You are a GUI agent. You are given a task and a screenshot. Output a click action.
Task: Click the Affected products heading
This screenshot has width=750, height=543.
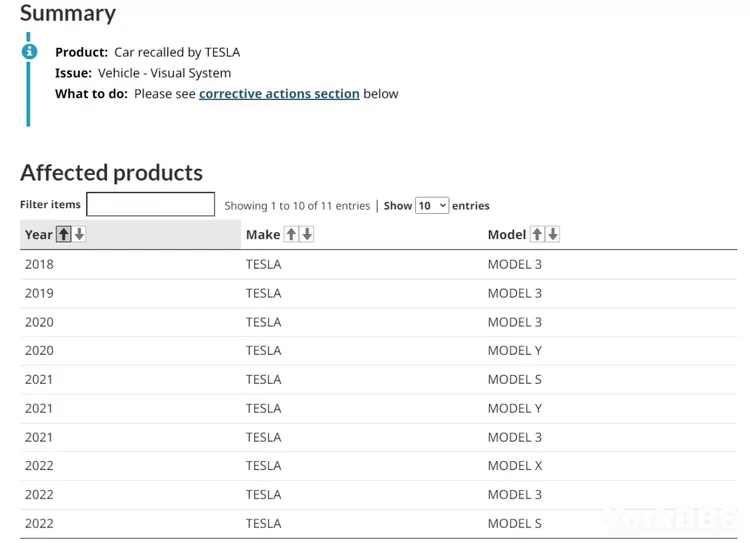(x=111, y=173)
